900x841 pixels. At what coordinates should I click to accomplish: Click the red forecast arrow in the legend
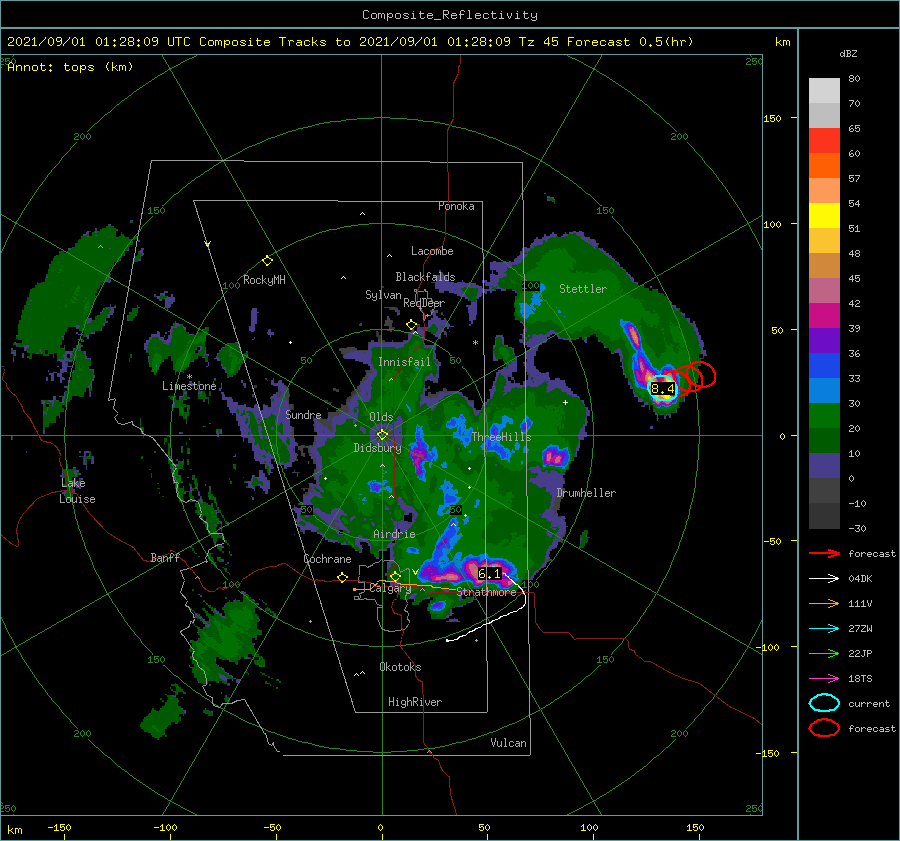[824, 553]
